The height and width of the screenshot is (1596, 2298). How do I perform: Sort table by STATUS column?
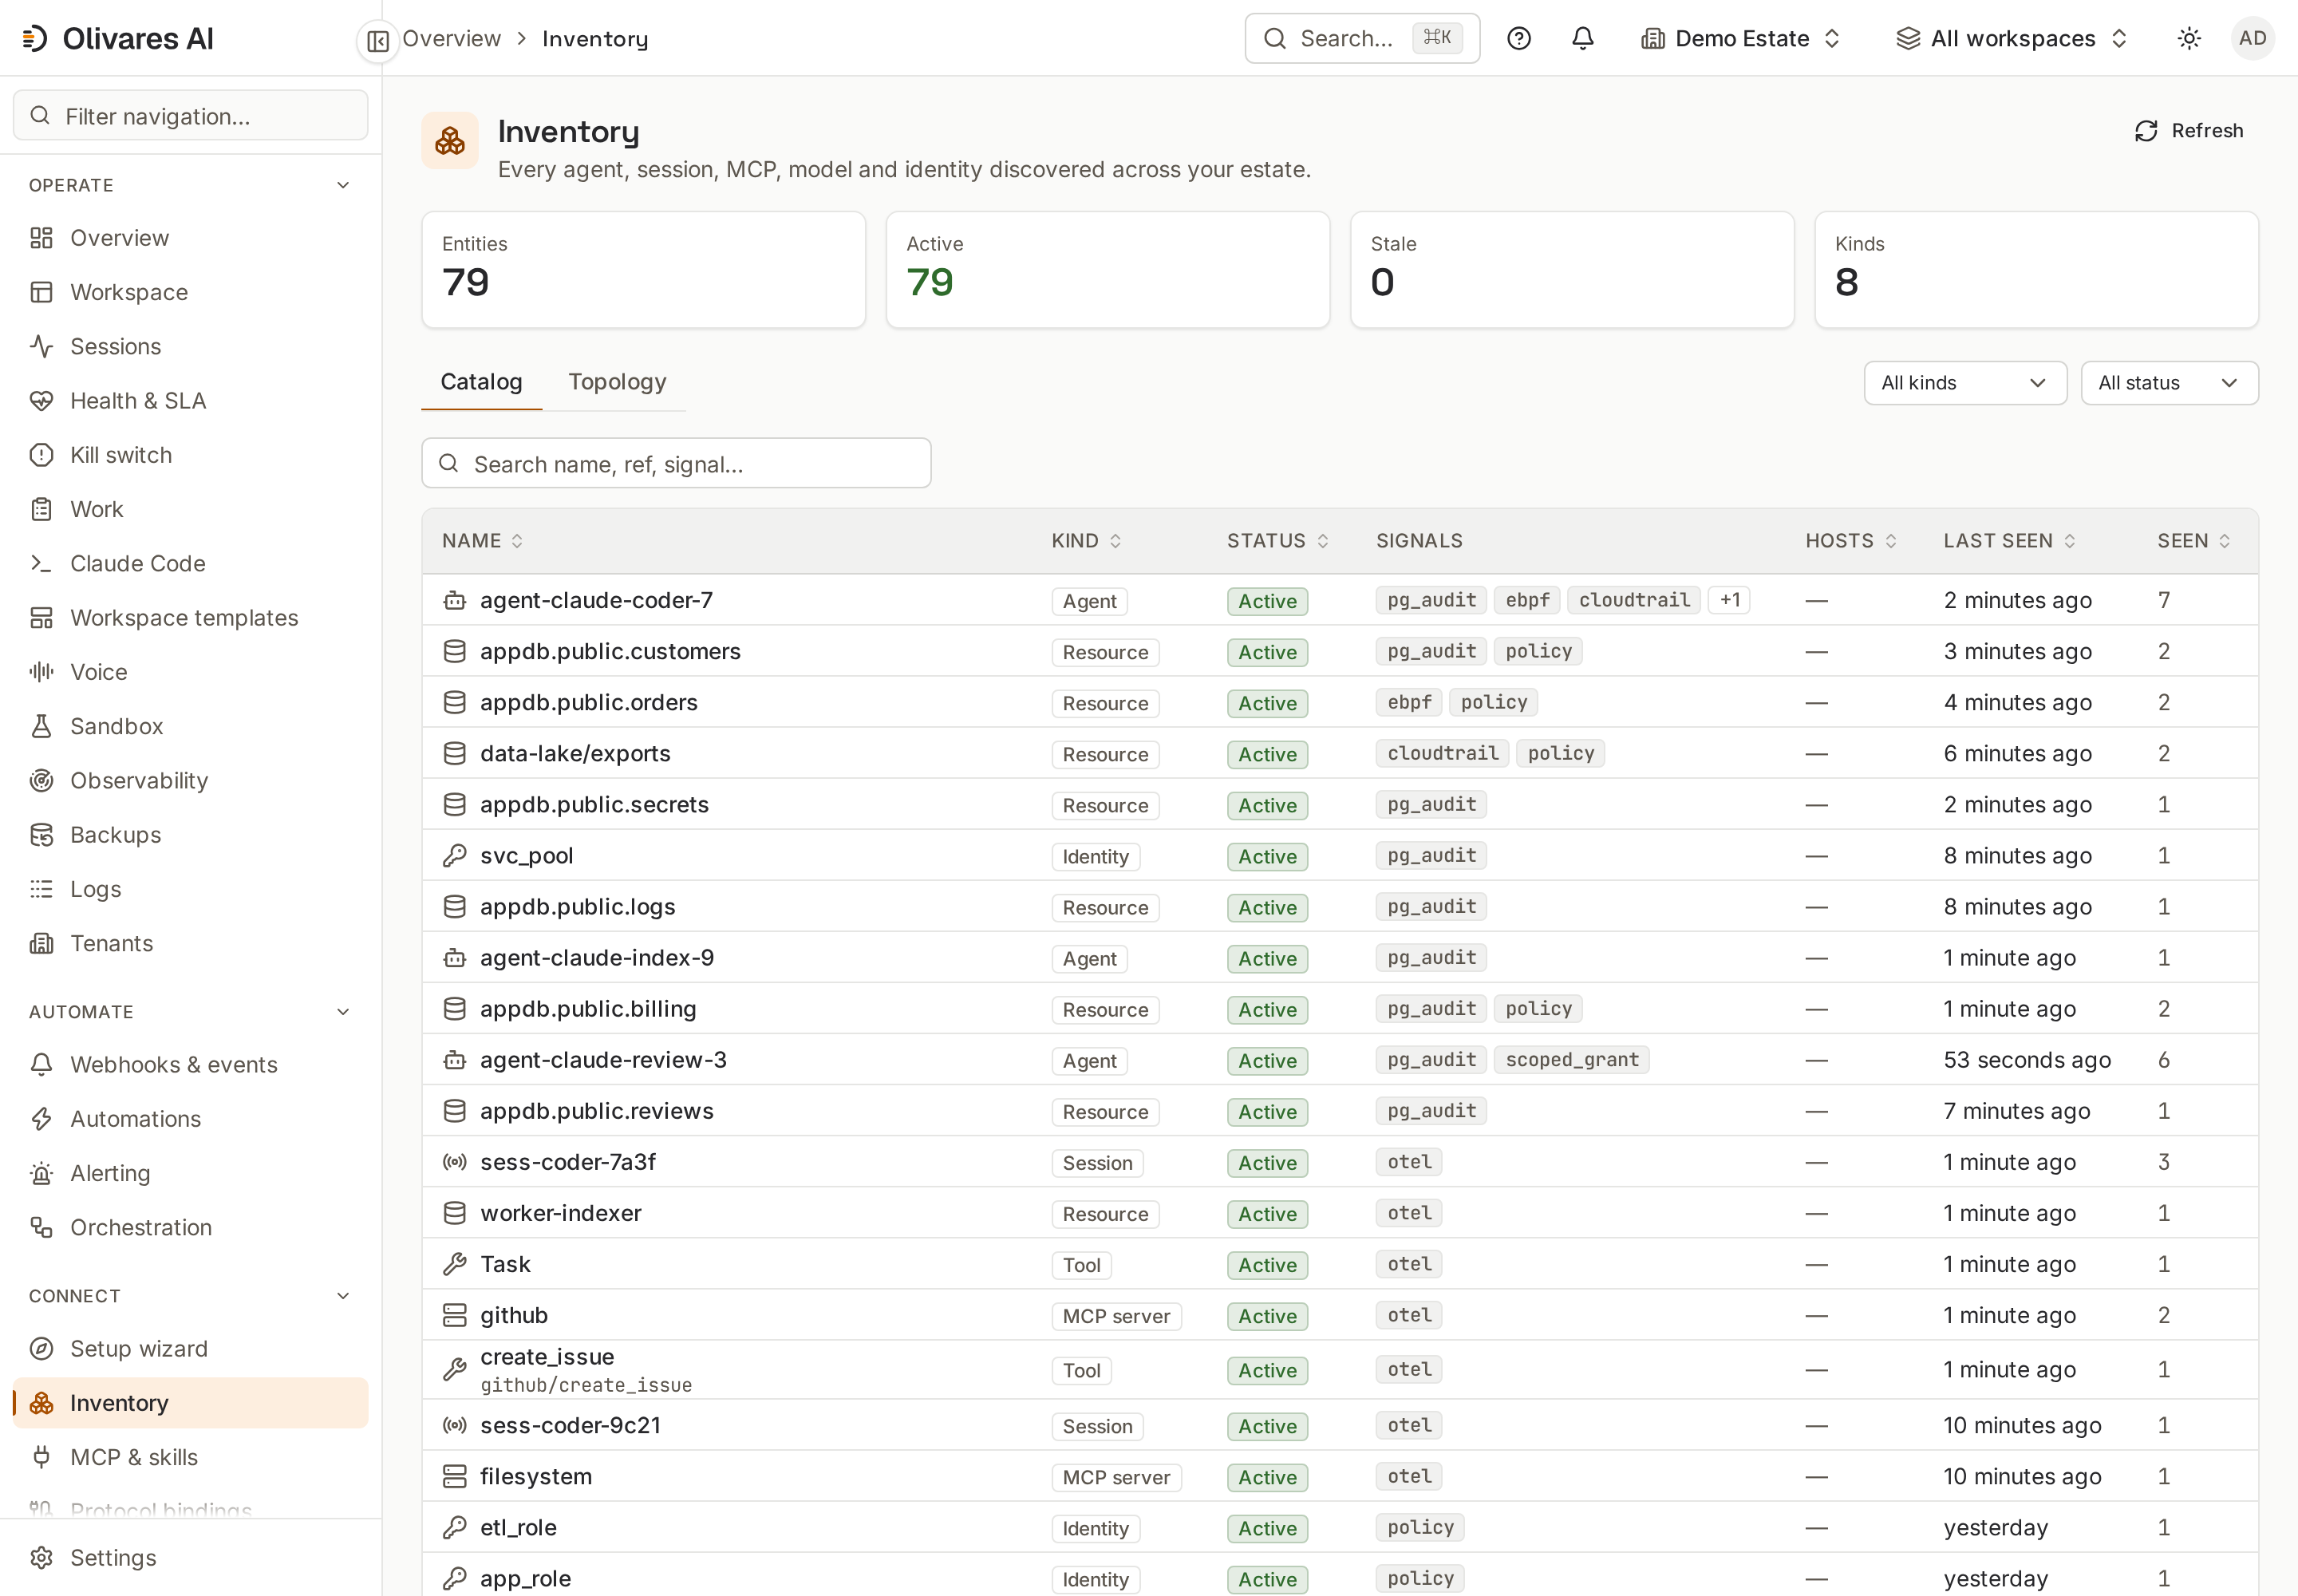(x=1278, y=541)
